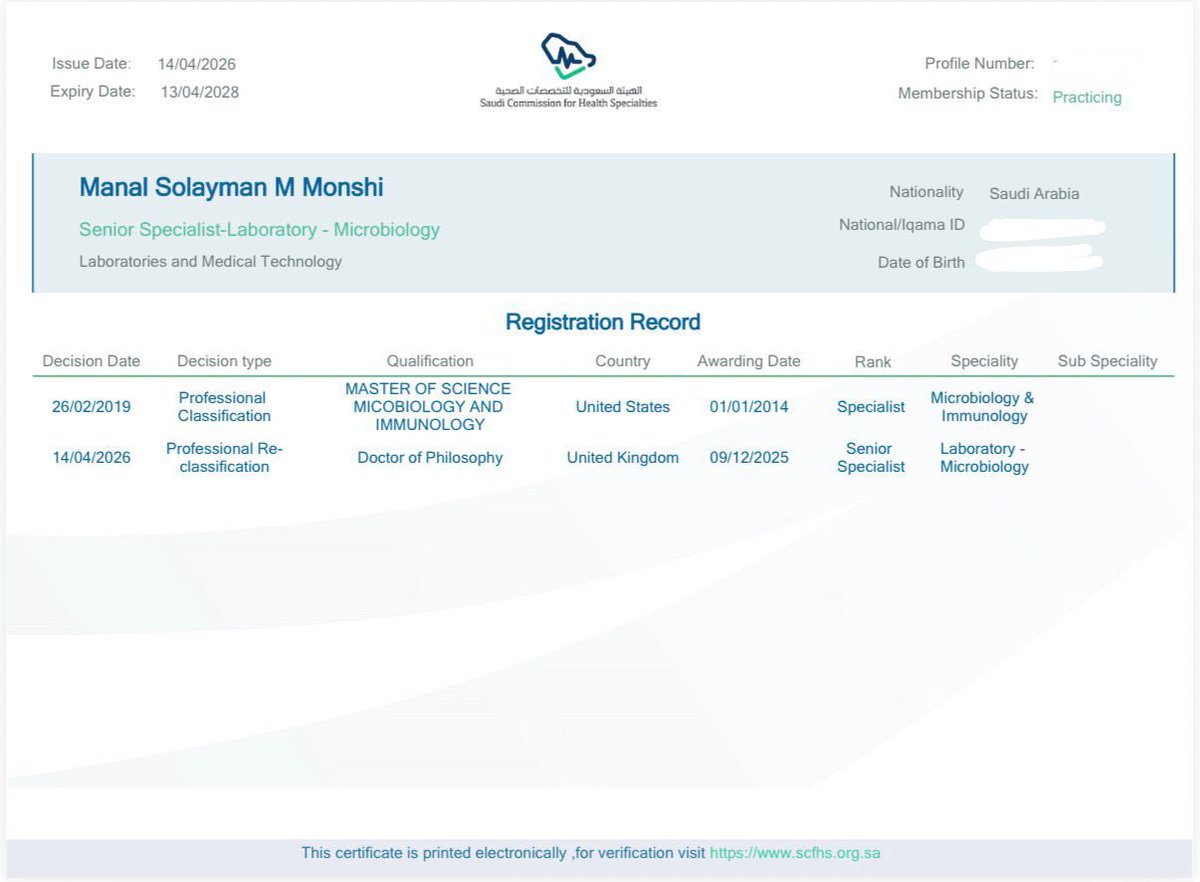1200x882 pixels.
Task: Click the Country column header
Action: click(x=622, y=361)
